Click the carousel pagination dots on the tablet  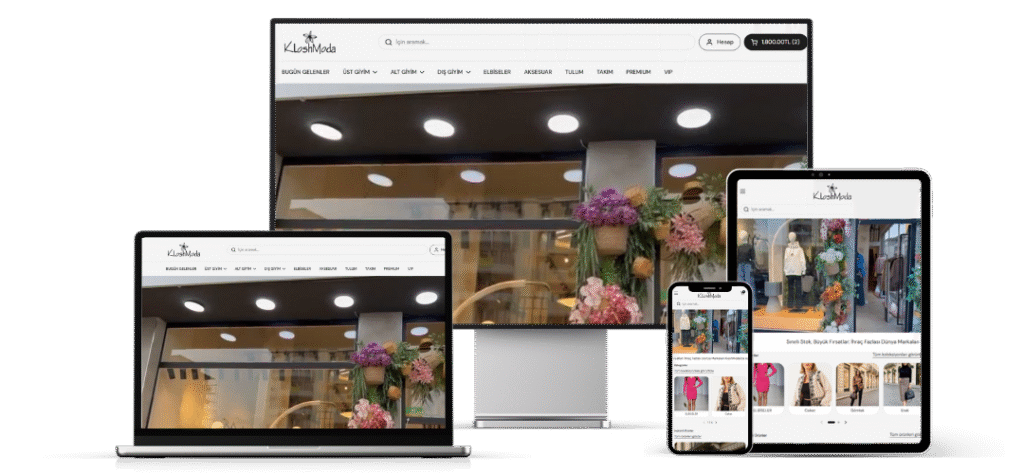[830, 422]
